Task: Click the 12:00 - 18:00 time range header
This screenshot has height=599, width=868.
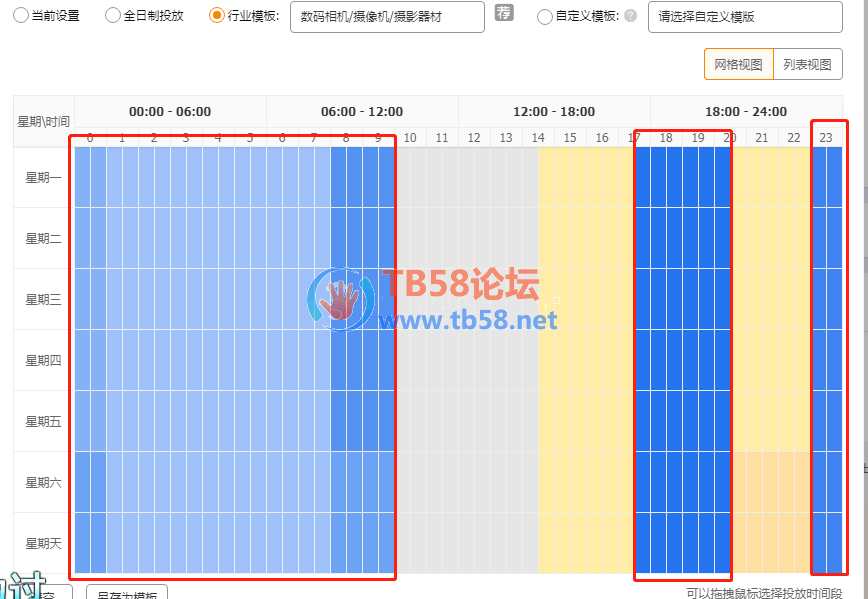Action: [x=554, y=111]
